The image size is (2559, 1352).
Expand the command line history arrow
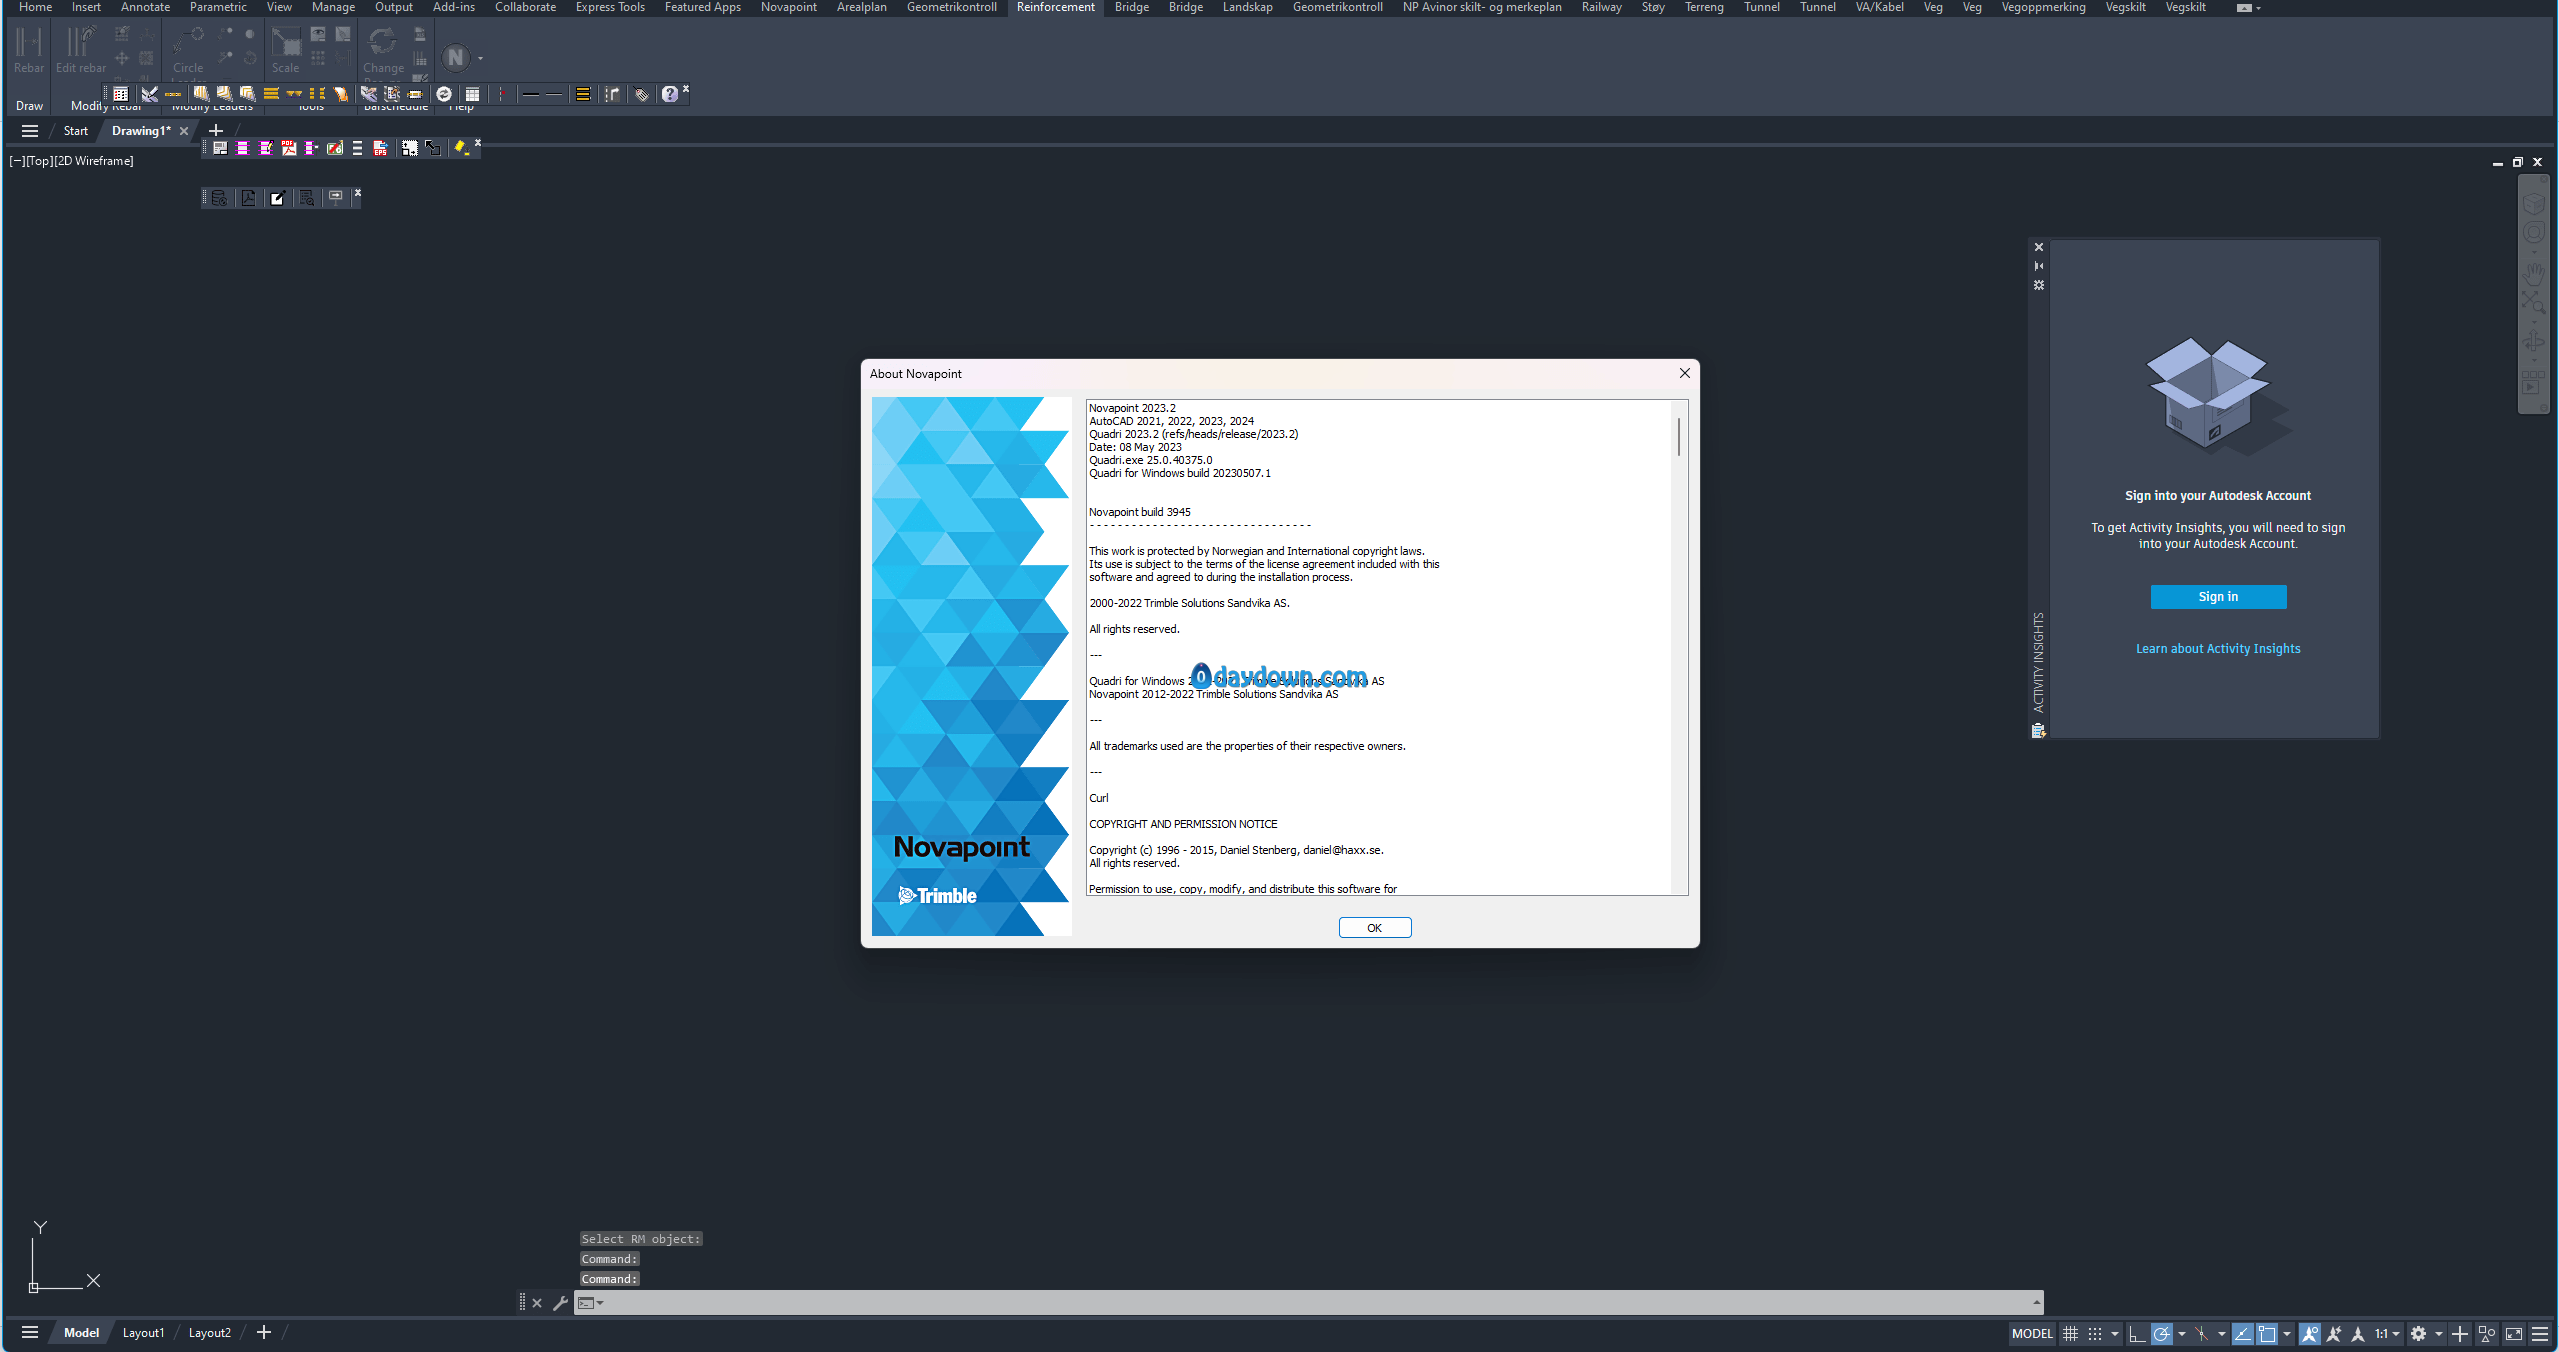pos(2036,1303)
